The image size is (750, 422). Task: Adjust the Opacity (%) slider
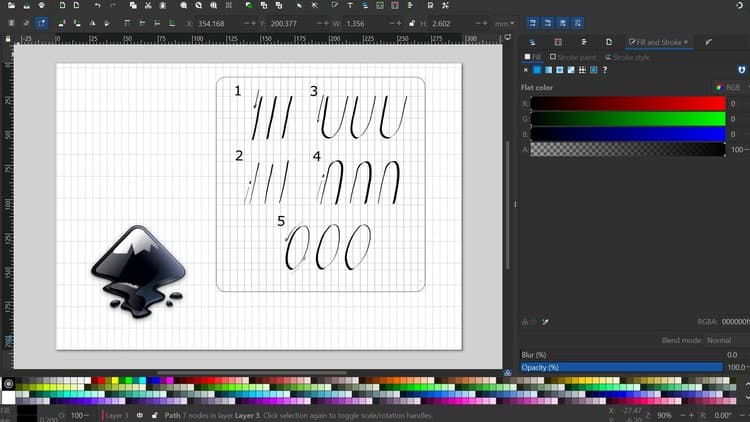(x=621, y=367)
